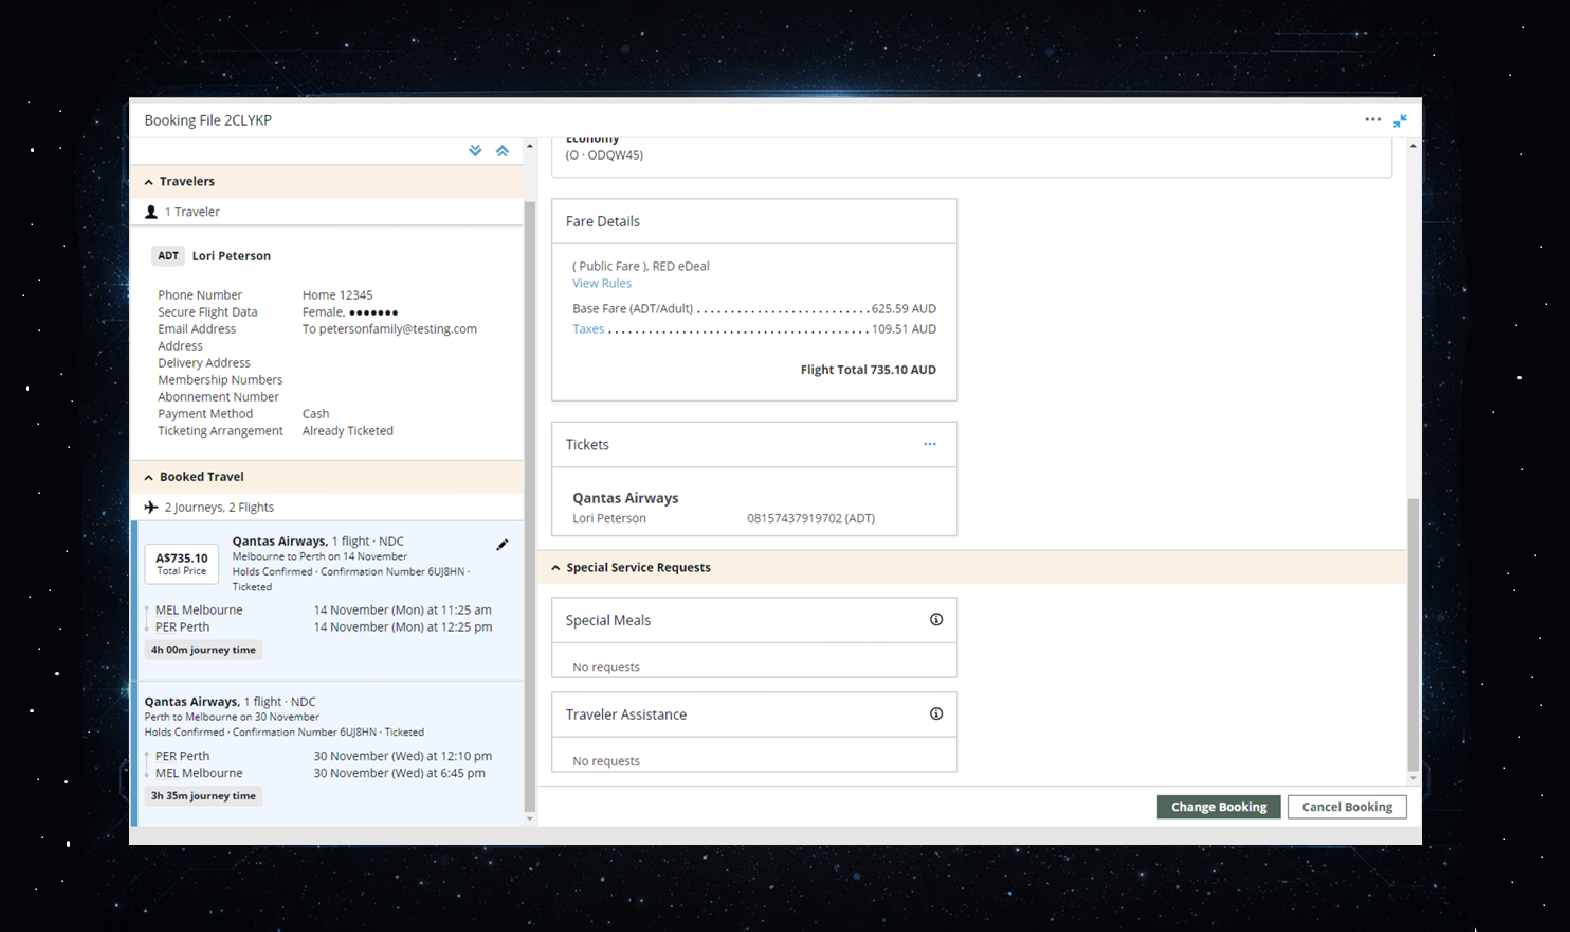1570x932 pixels.
Task: Open Booking File more options ellipsis
Action: pyautogui.click(x=1373, y=120)
